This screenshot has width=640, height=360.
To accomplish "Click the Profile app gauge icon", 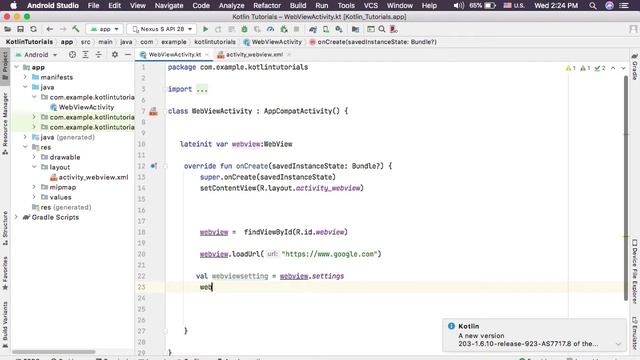I will click(270, 29).
